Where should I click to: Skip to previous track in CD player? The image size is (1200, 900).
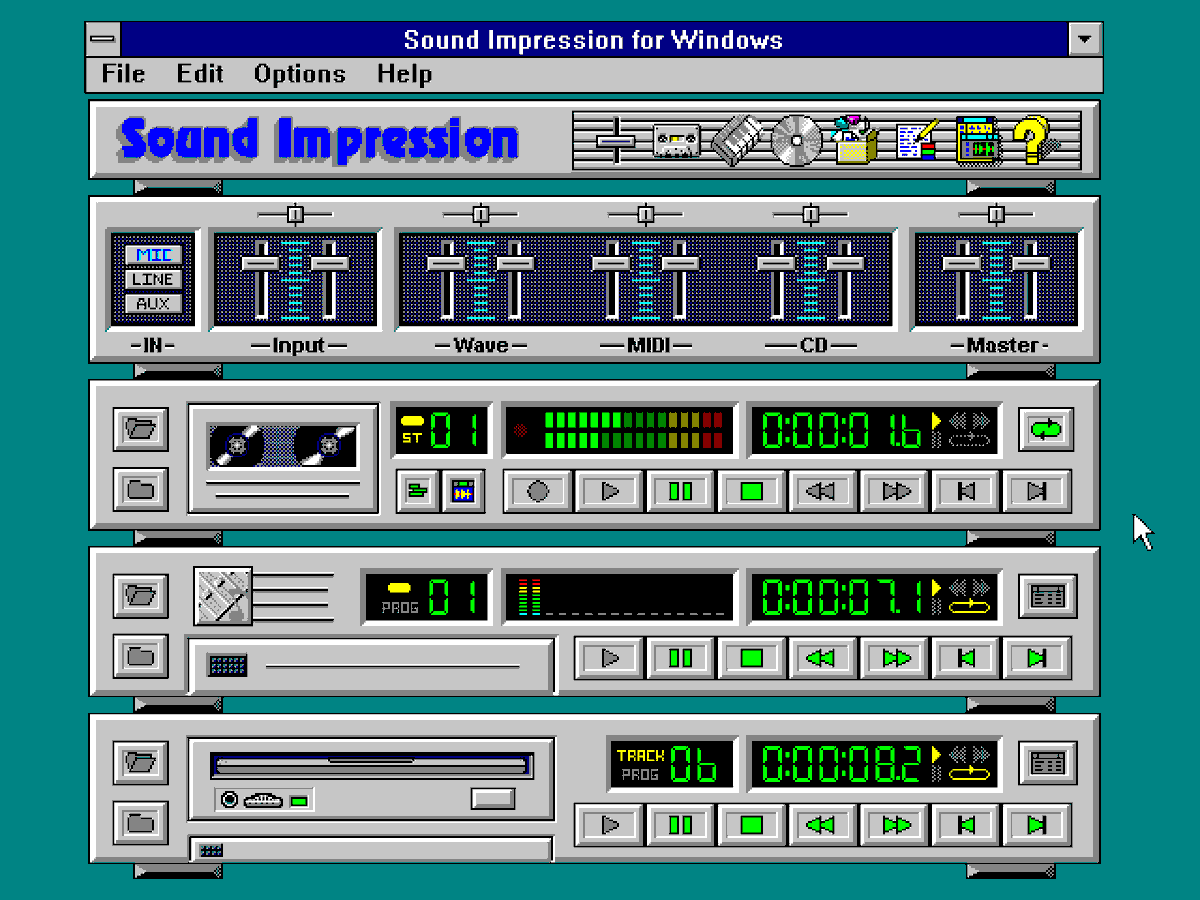(x=967, y=825)
